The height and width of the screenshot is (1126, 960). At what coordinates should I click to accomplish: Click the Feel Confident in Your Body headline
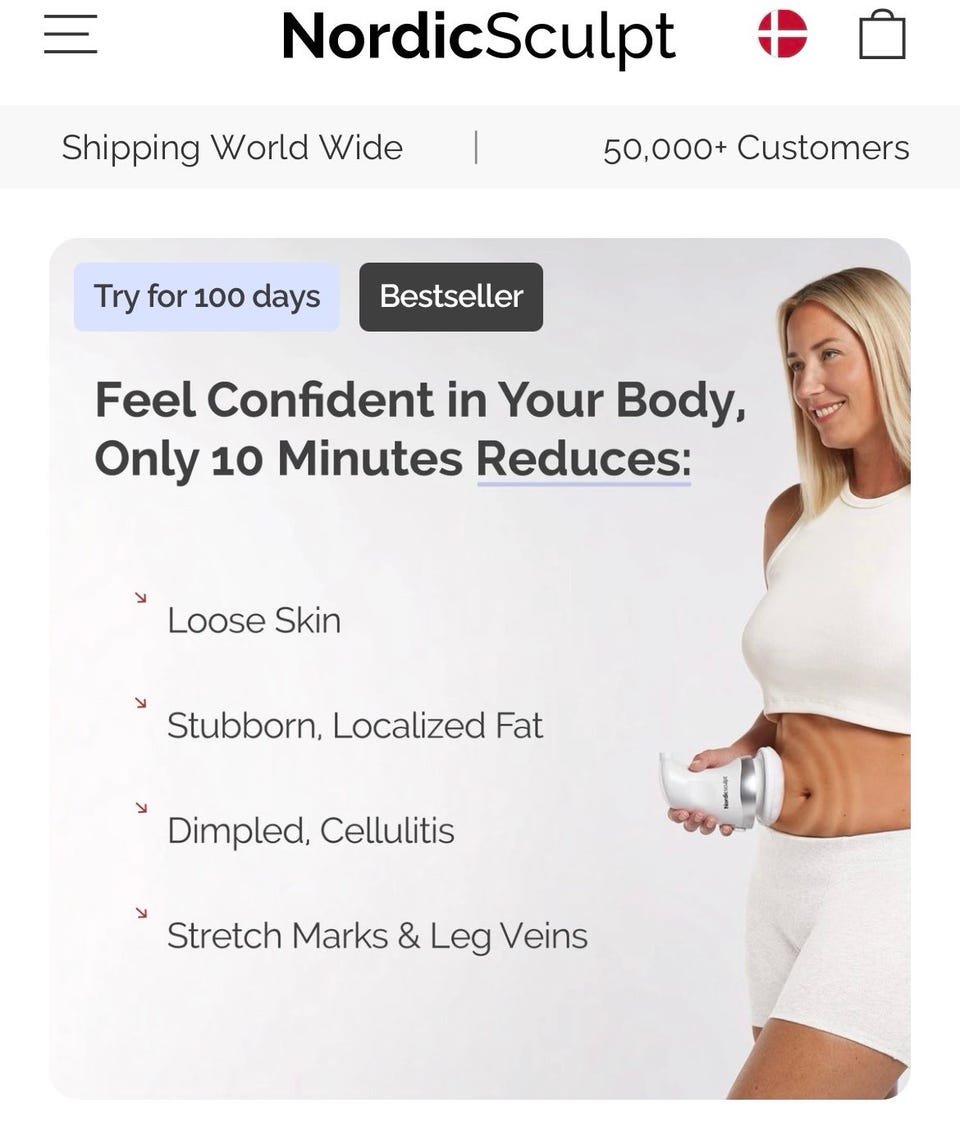coord(421,429)
